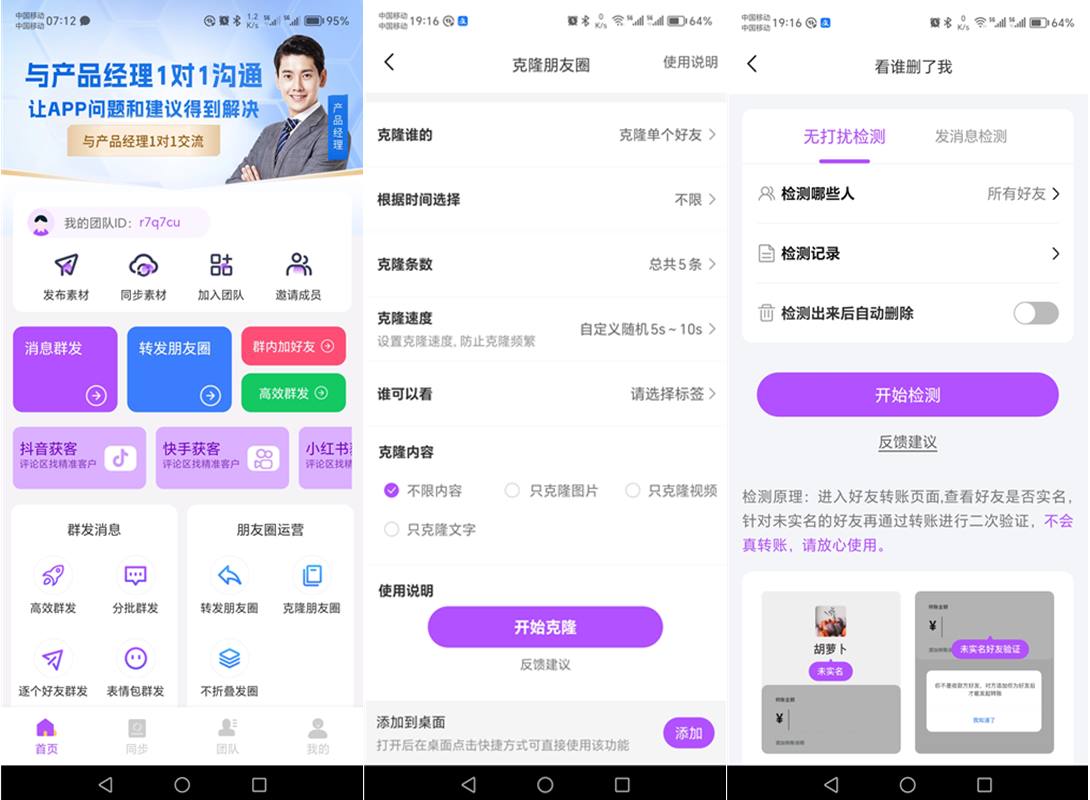Tap the 高效群发 rocket icon
This screenshot has width=1090, height=800.
pyautogui.click(x=53, y=575)
